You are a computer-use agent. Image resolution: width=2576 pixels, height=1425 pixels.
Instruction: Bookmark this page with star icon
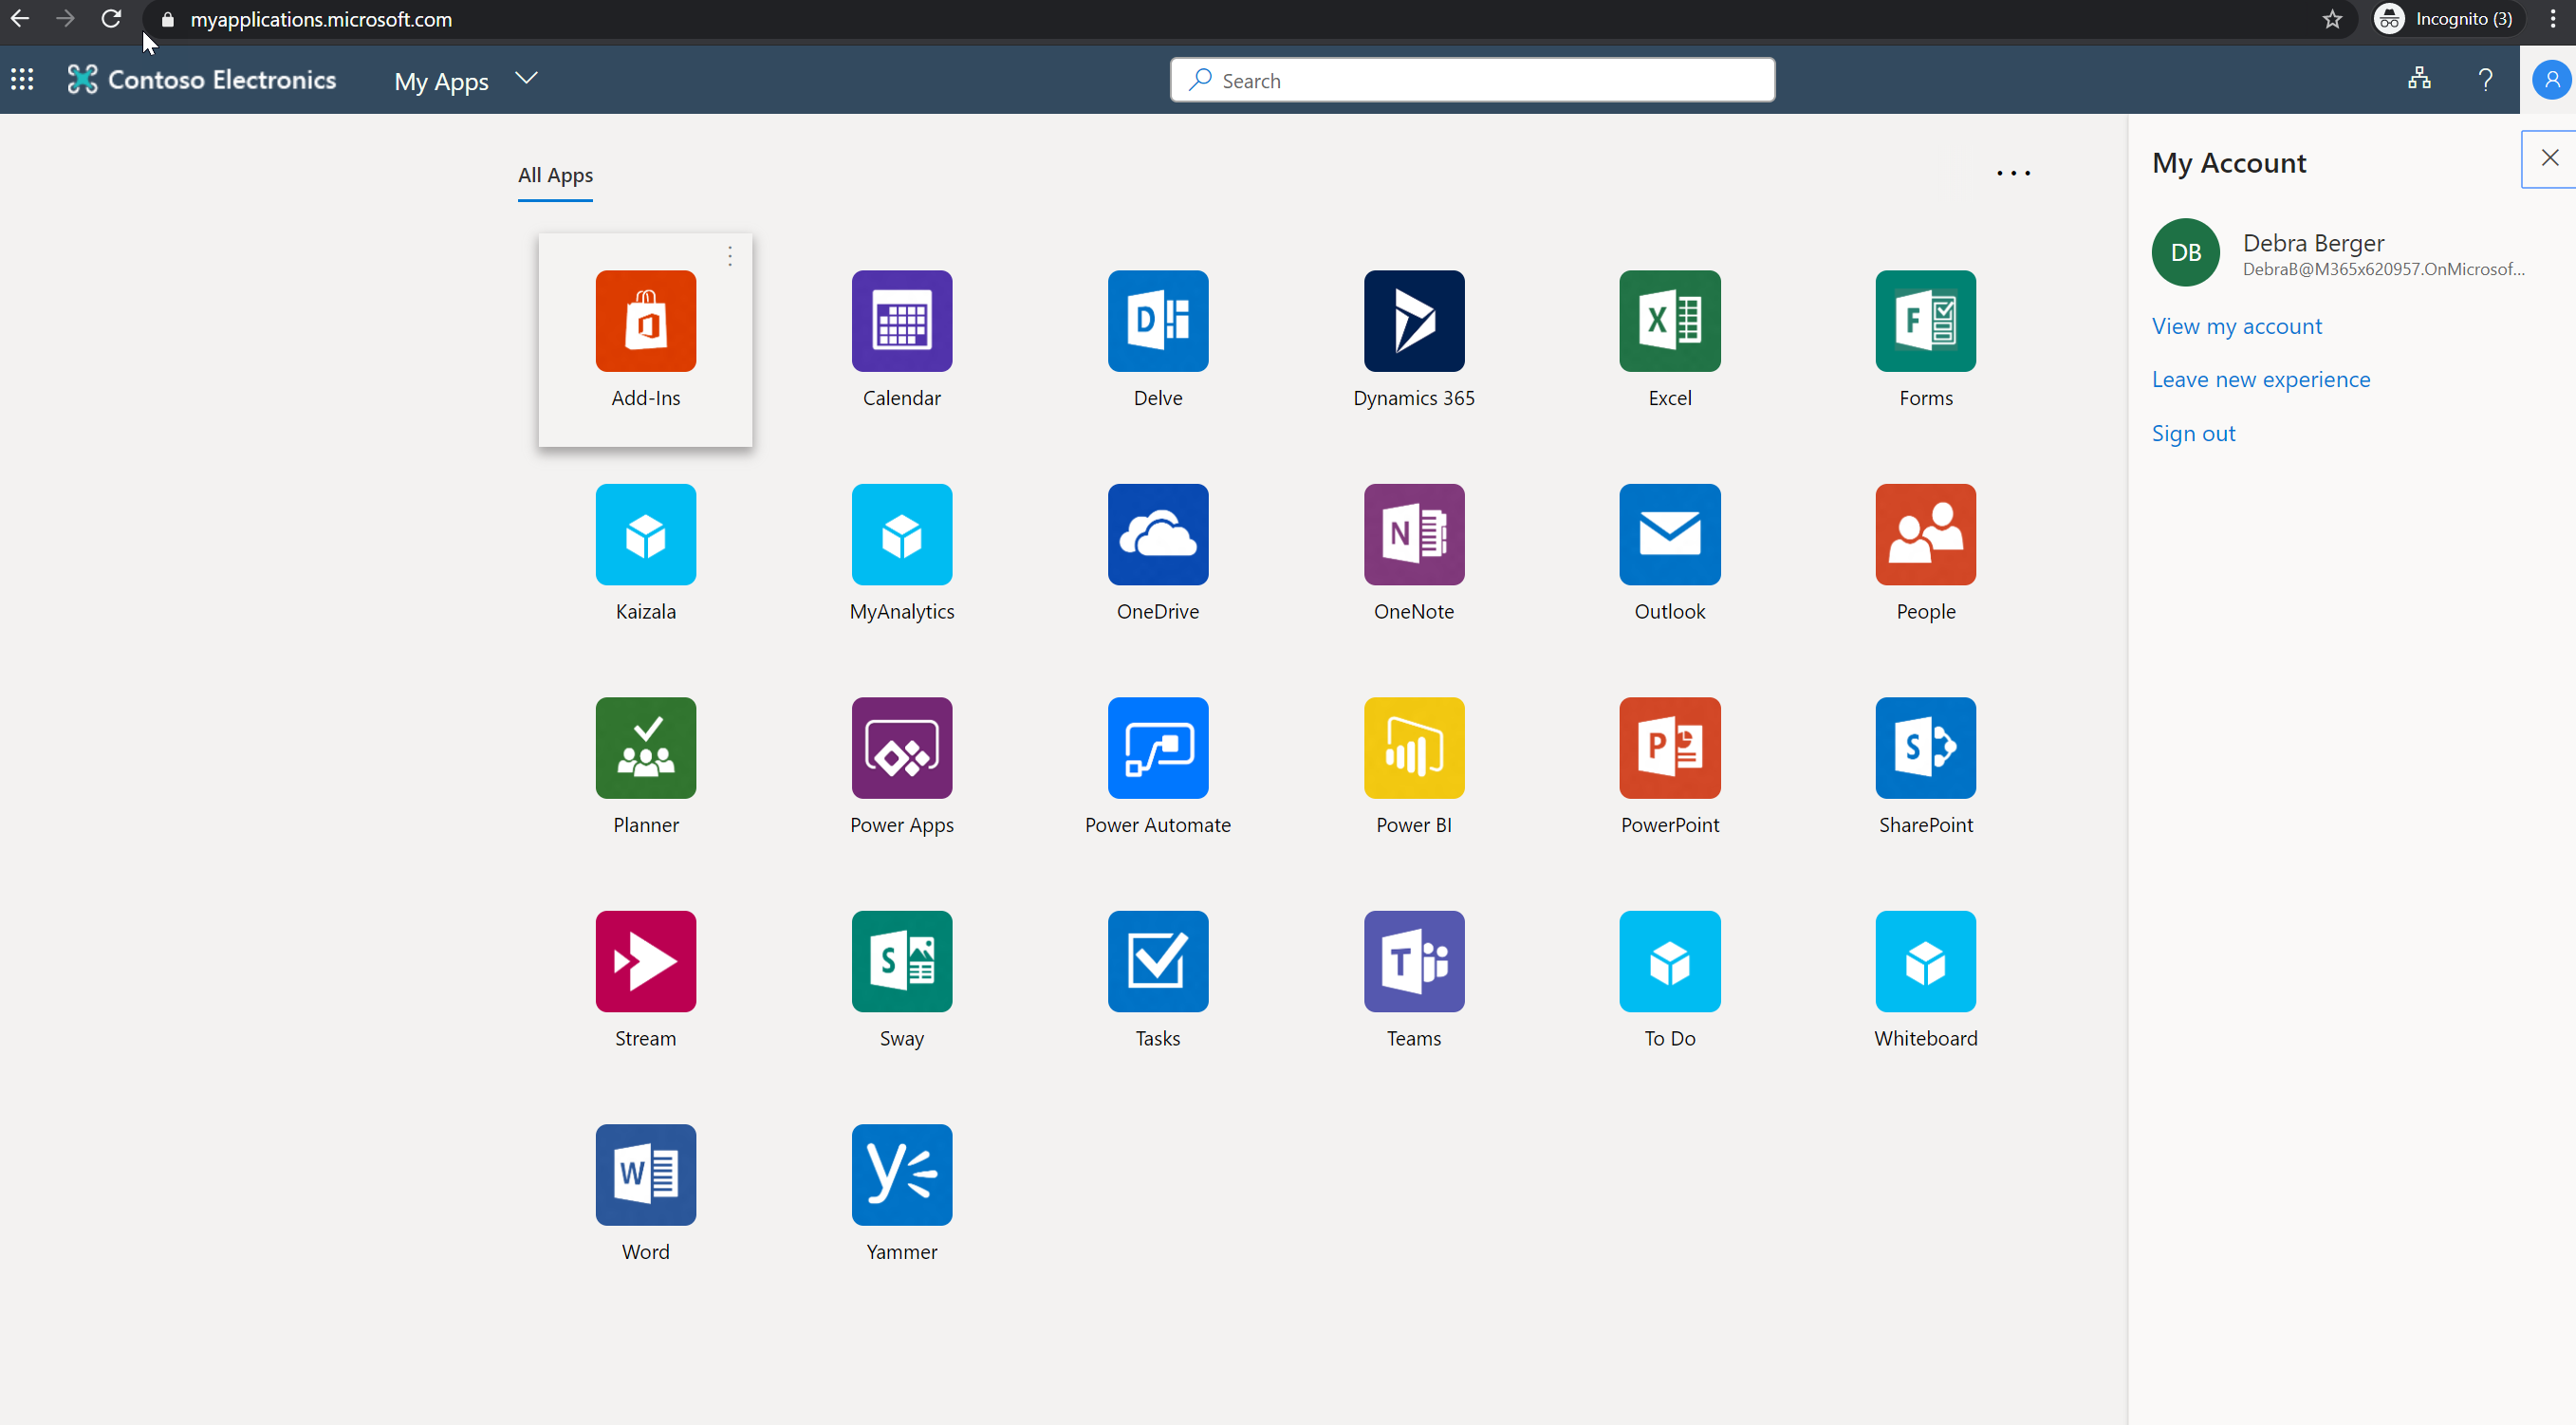(x=2332, y=19)
